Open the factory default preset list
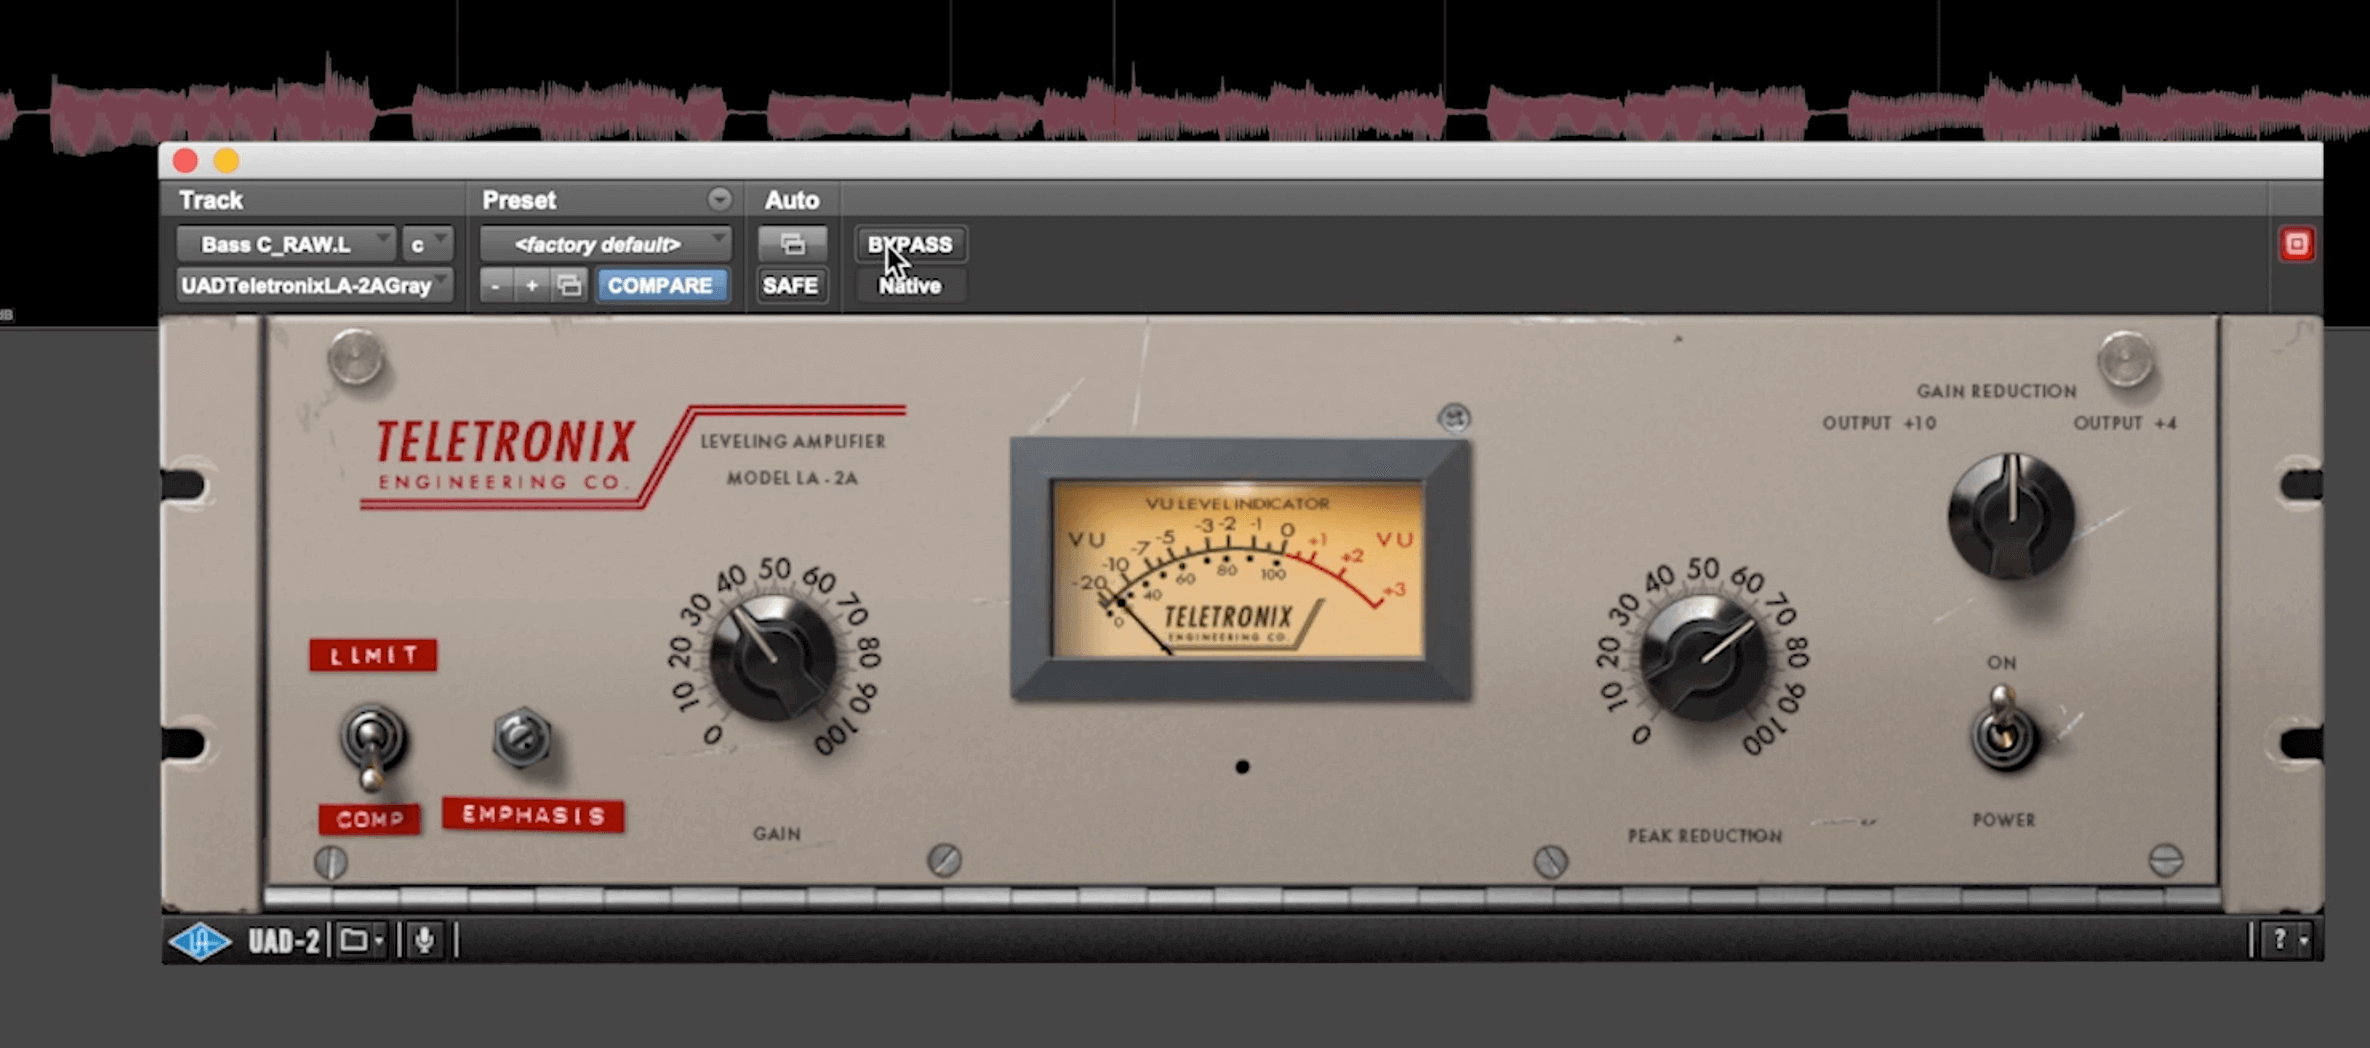This screenshot has width=2370, height=1048. coord(606,244)
